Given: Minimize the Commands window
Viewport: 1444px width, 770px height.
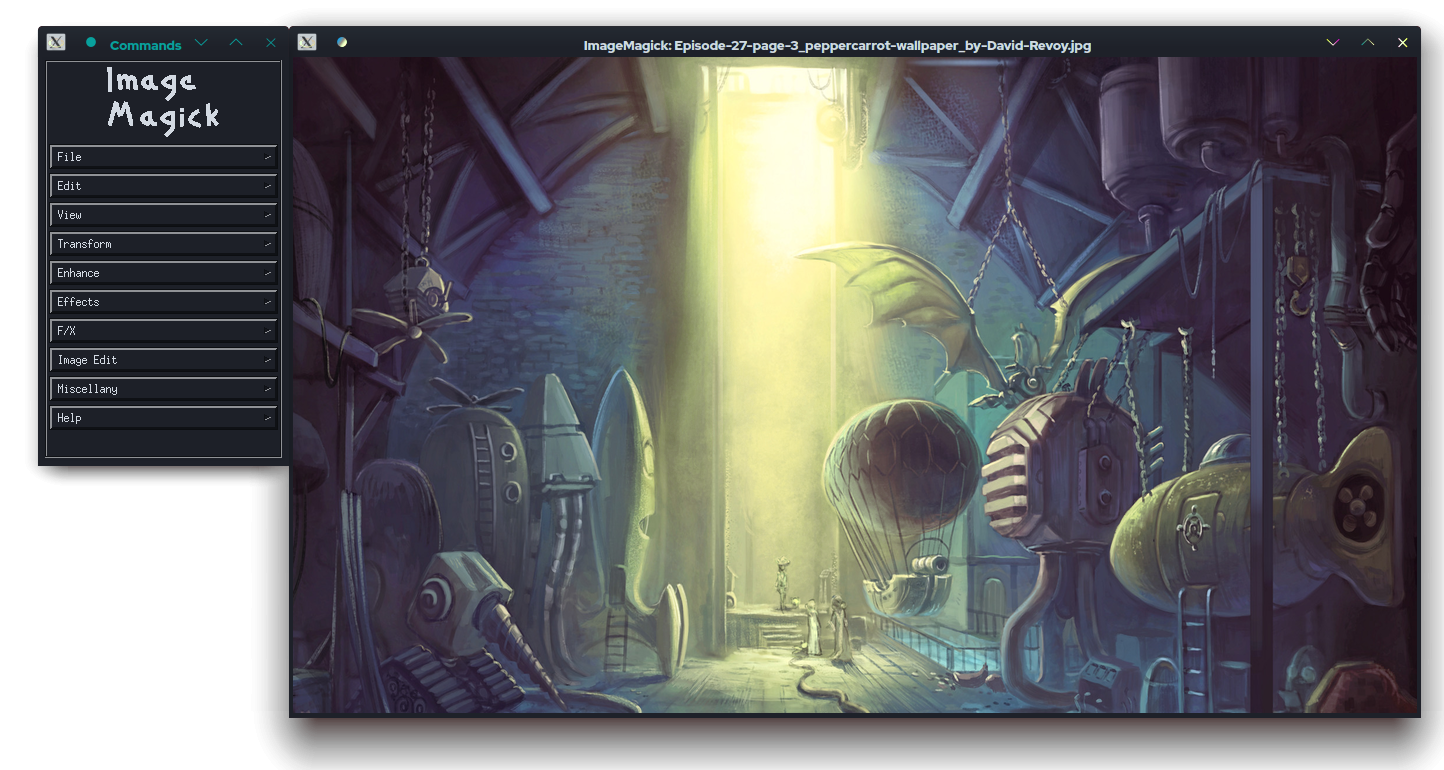Looking at the screenshot, I should click(x=201, y=43).
